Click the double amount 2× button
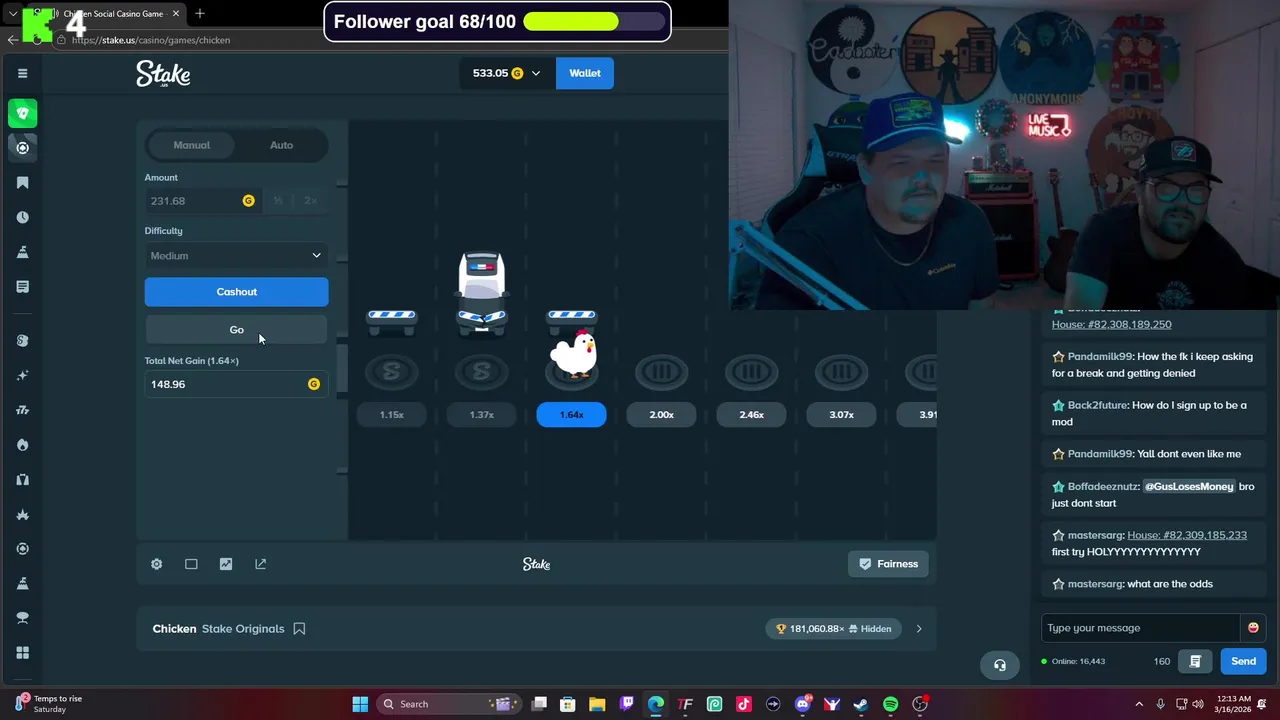This screenshot has width=1280, height=720. (310, 201)
